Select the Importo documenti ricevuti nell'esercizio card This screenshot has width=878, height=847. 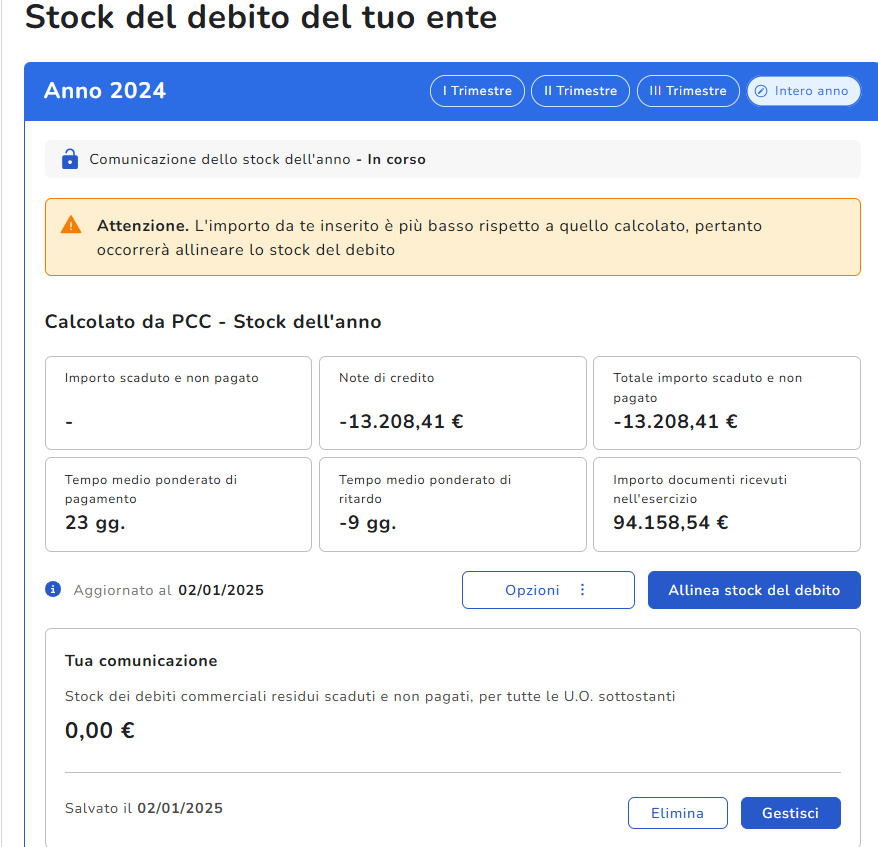pyautogui.click(x=726, y=504)
